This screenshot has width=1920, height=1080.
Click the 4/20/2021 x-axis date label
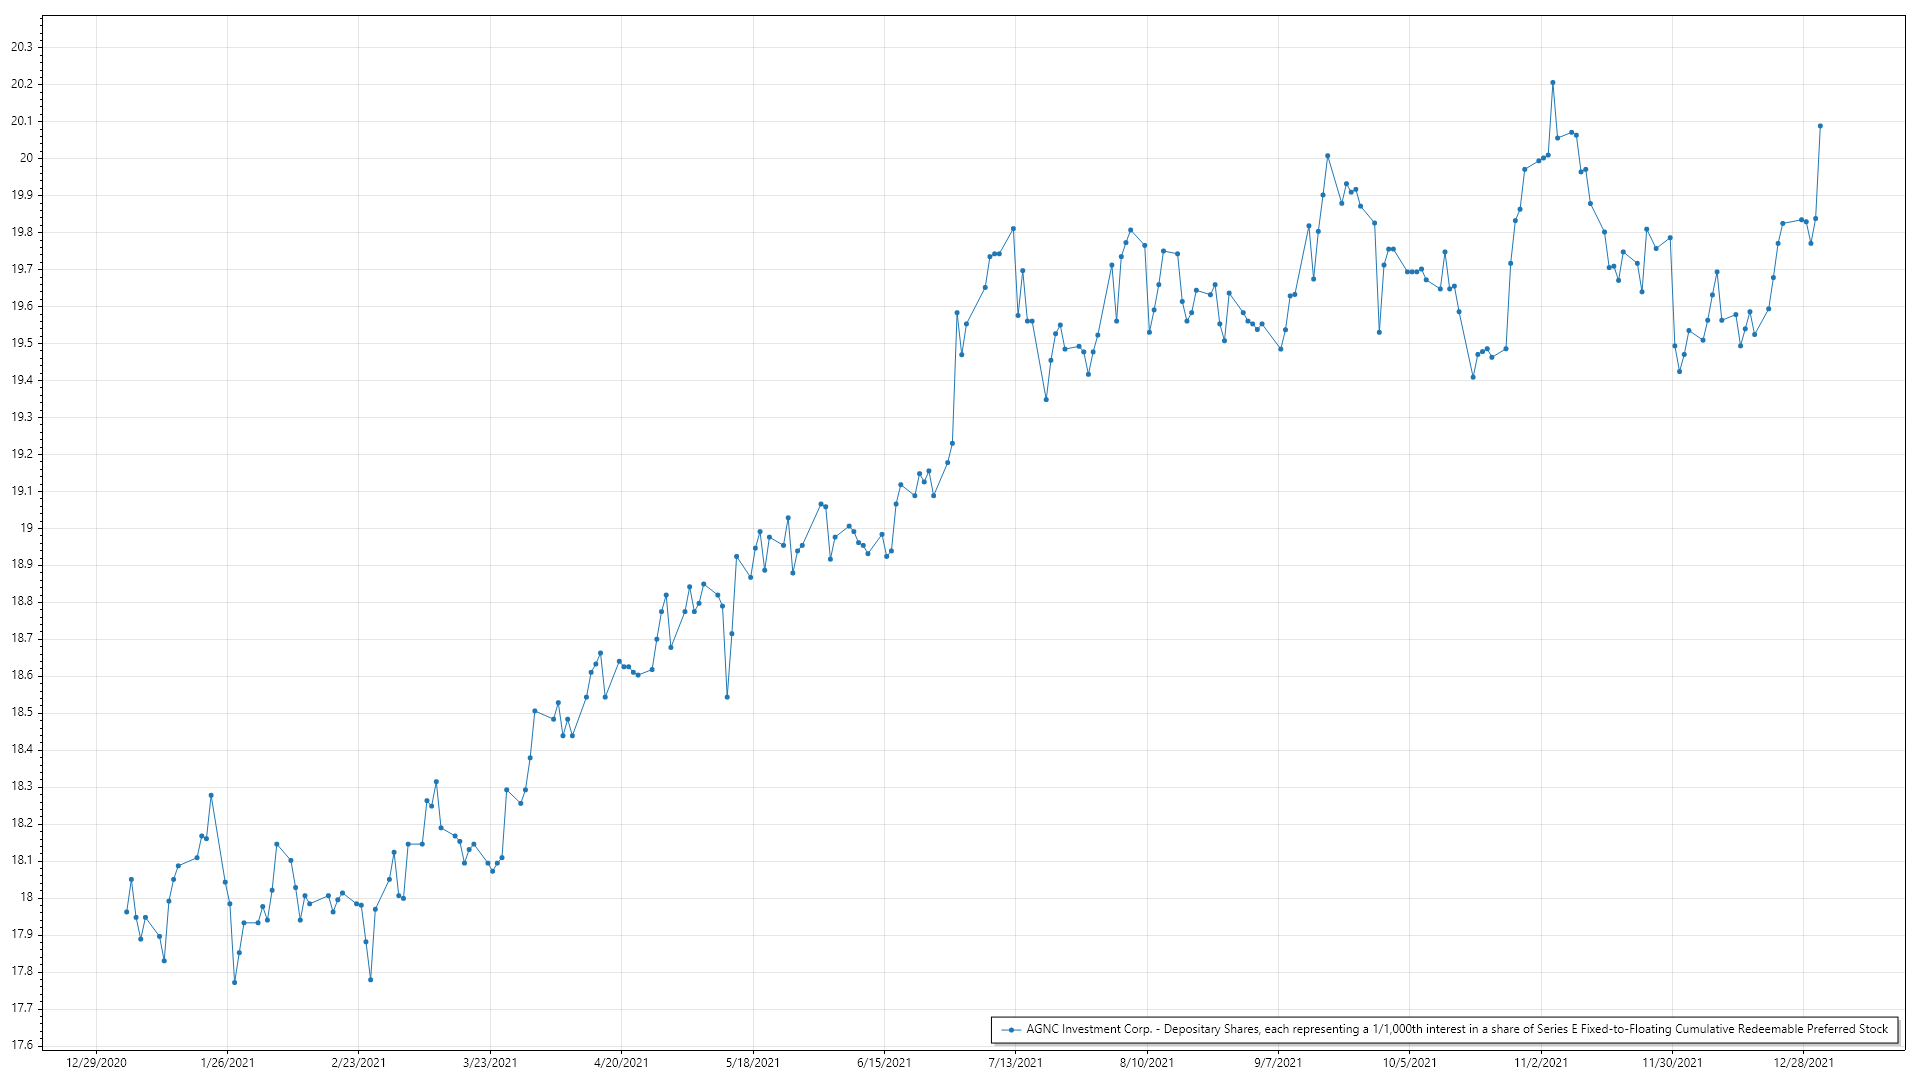point(621,1062)
